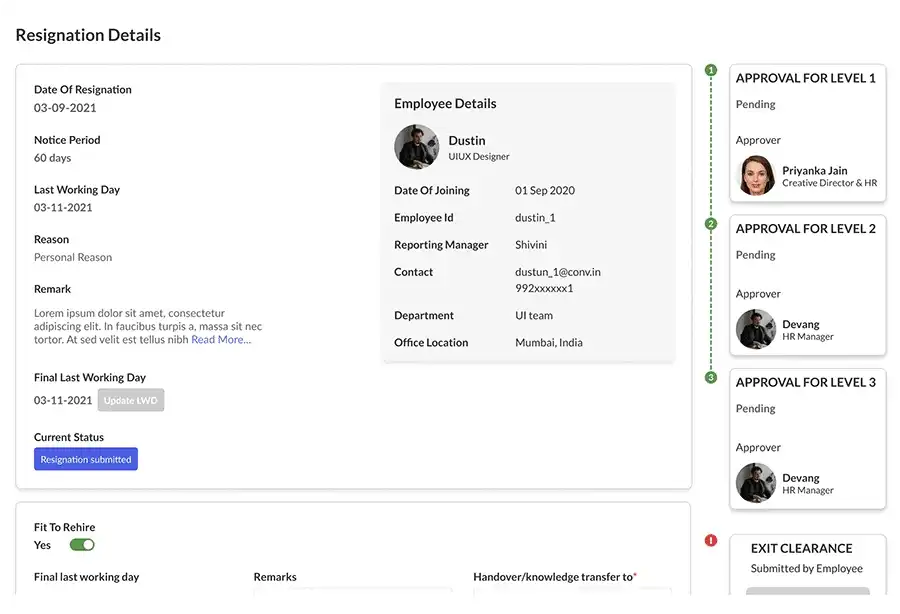
Task: Click the email dustun_1@conv.in
Action: point(558,272)
